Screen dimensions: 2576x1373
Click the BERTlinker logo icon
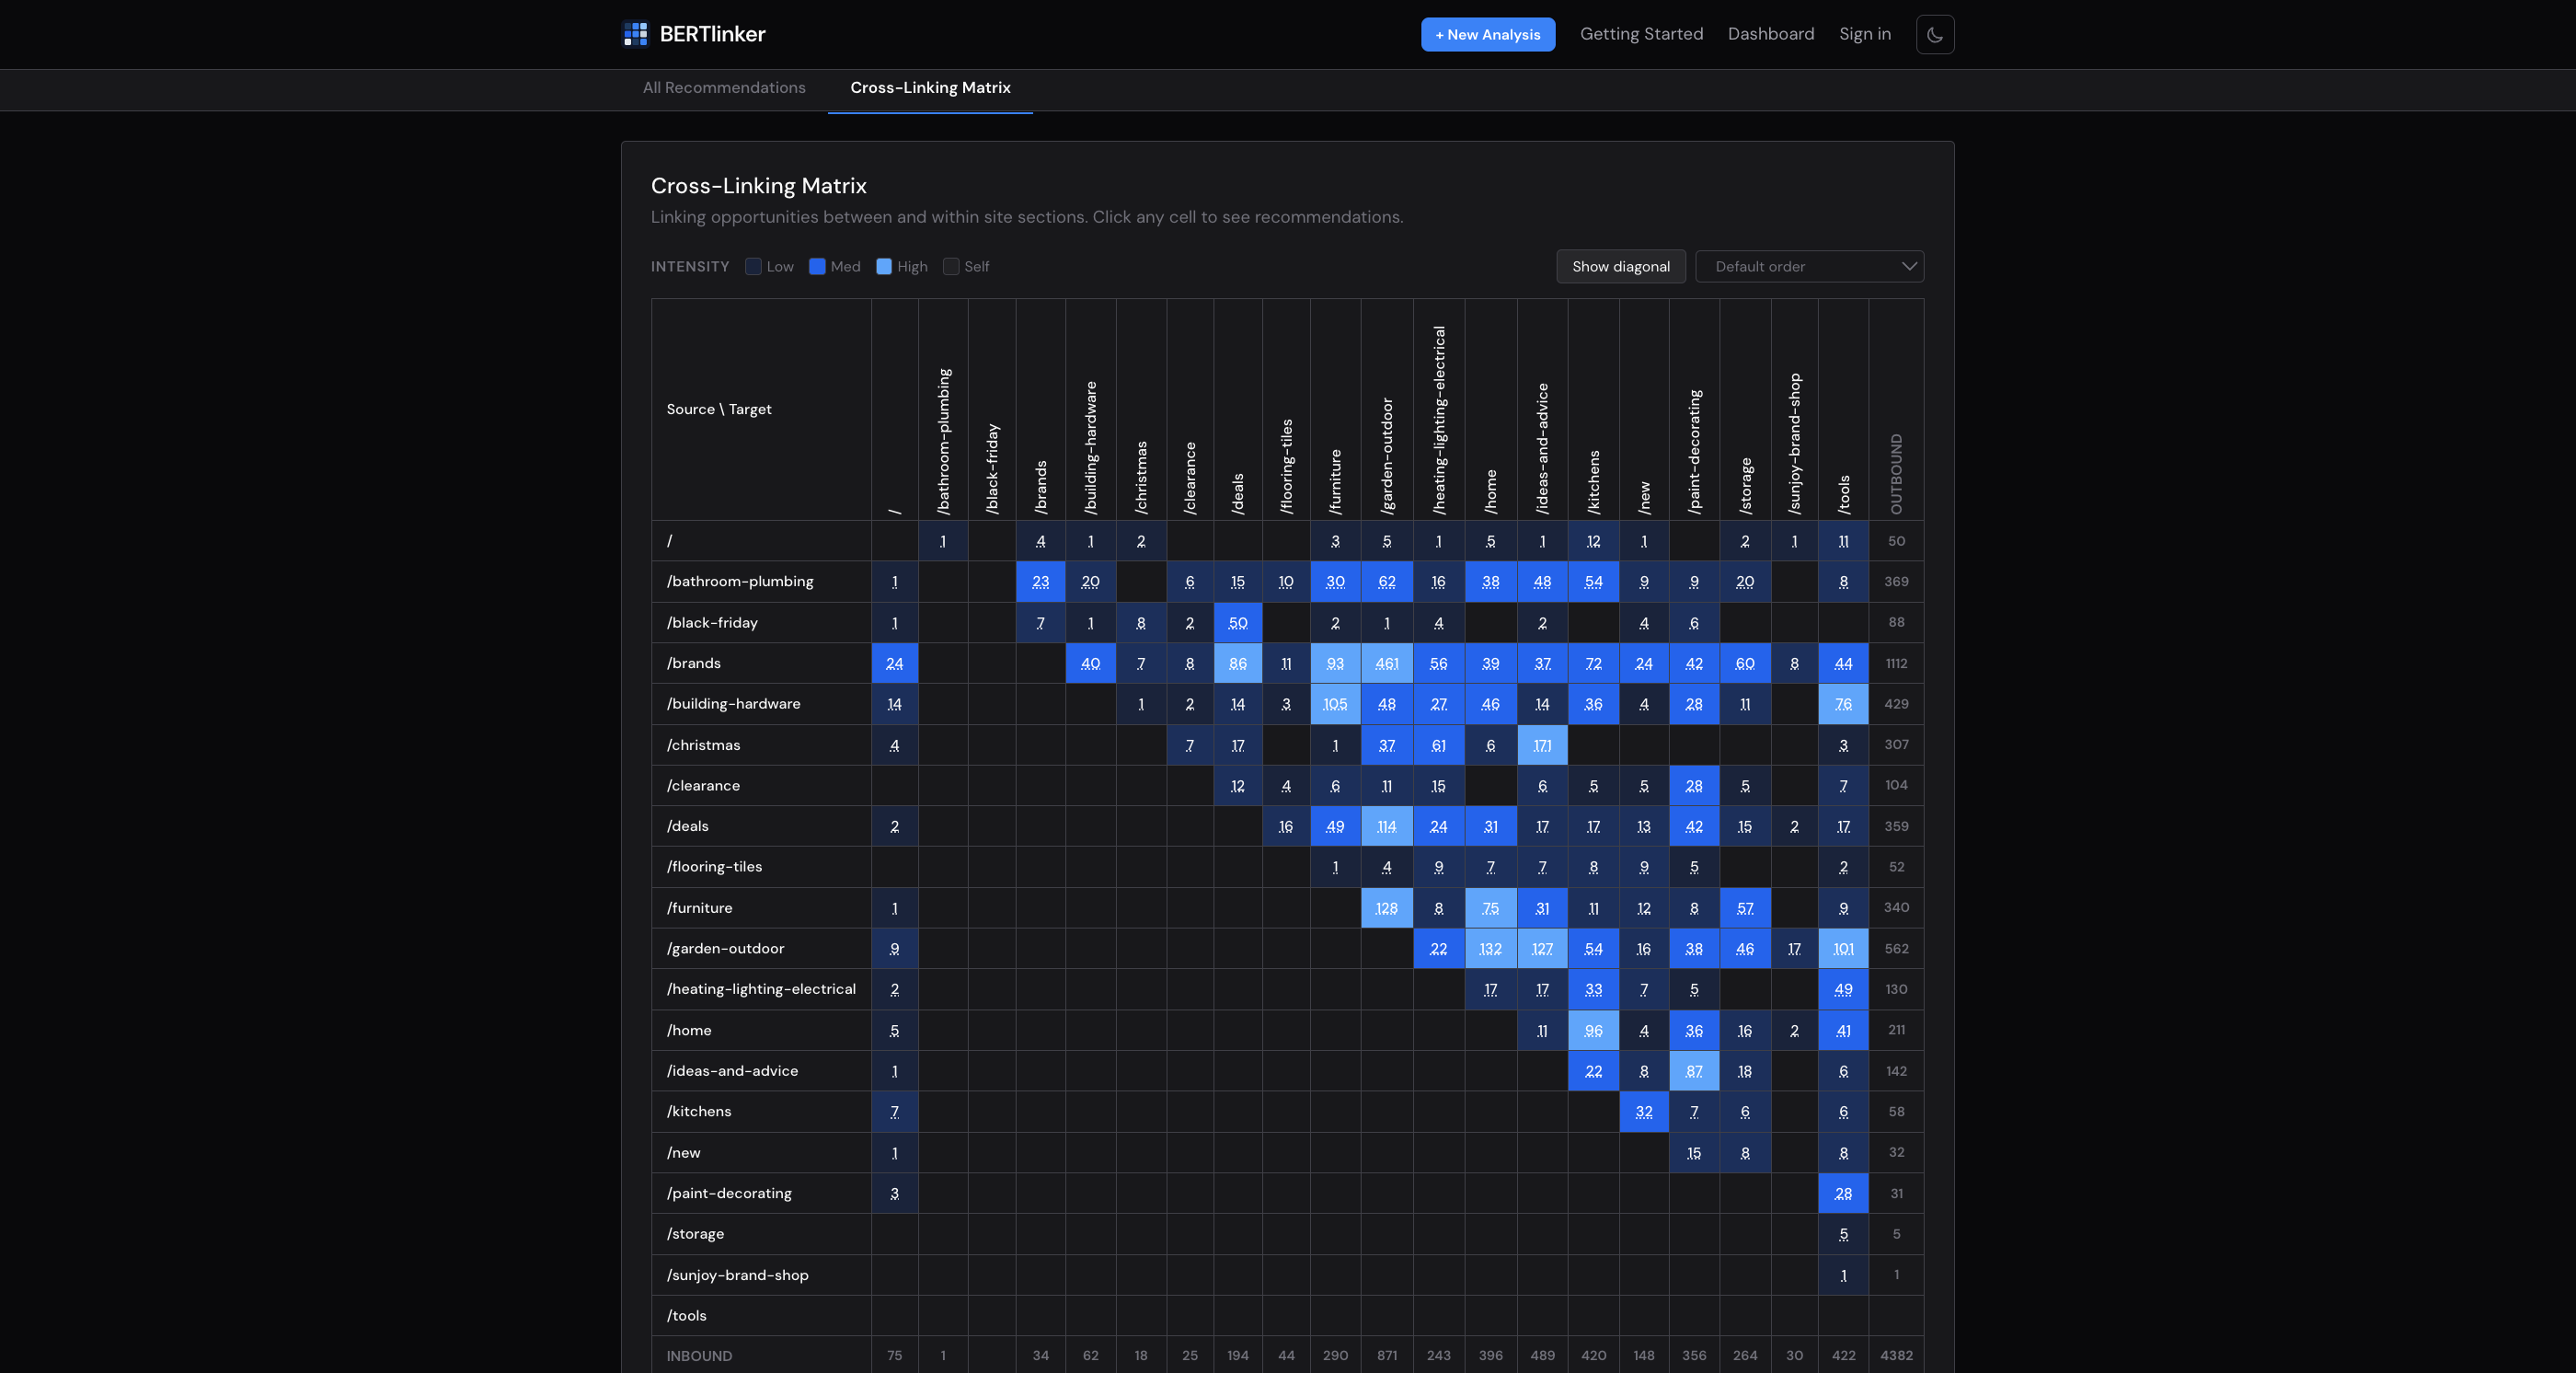634,34
